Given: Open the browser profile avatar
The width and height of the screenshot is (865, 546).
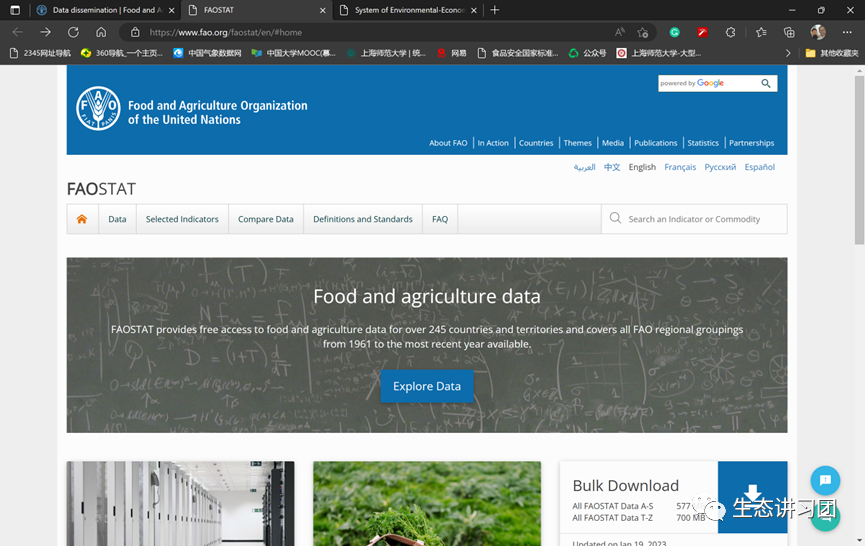Looking at the screenshot, I should tap(818, 32).
